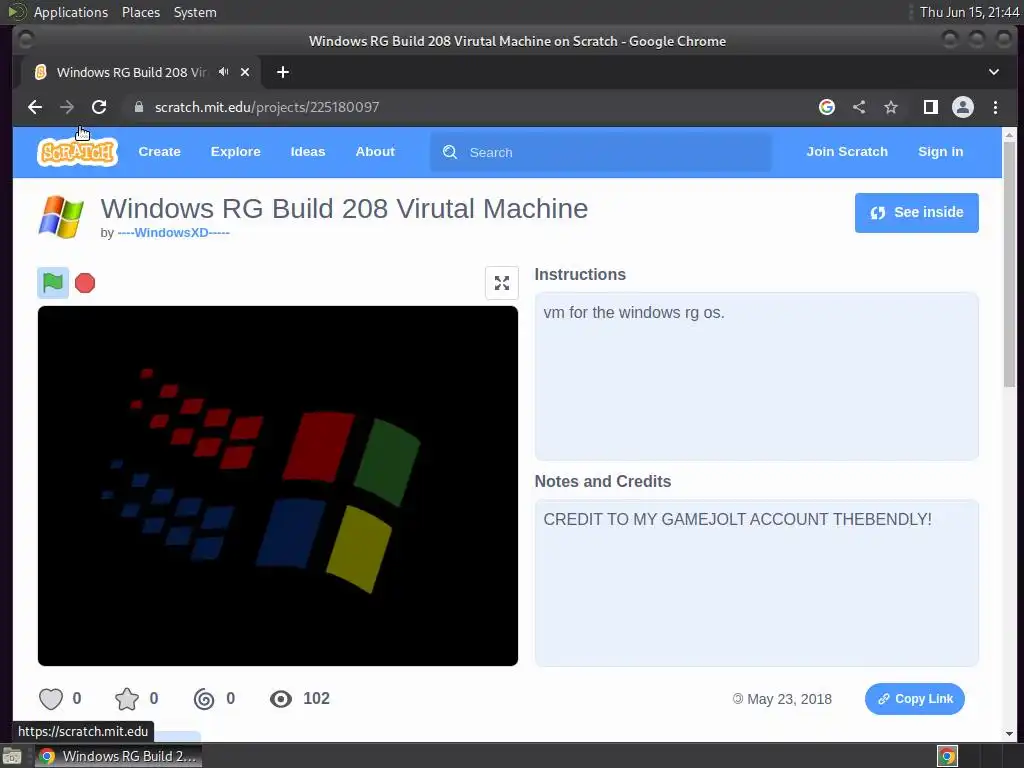
Task: Go back with Chrome's back arrow
Action: tap(35, 107)
